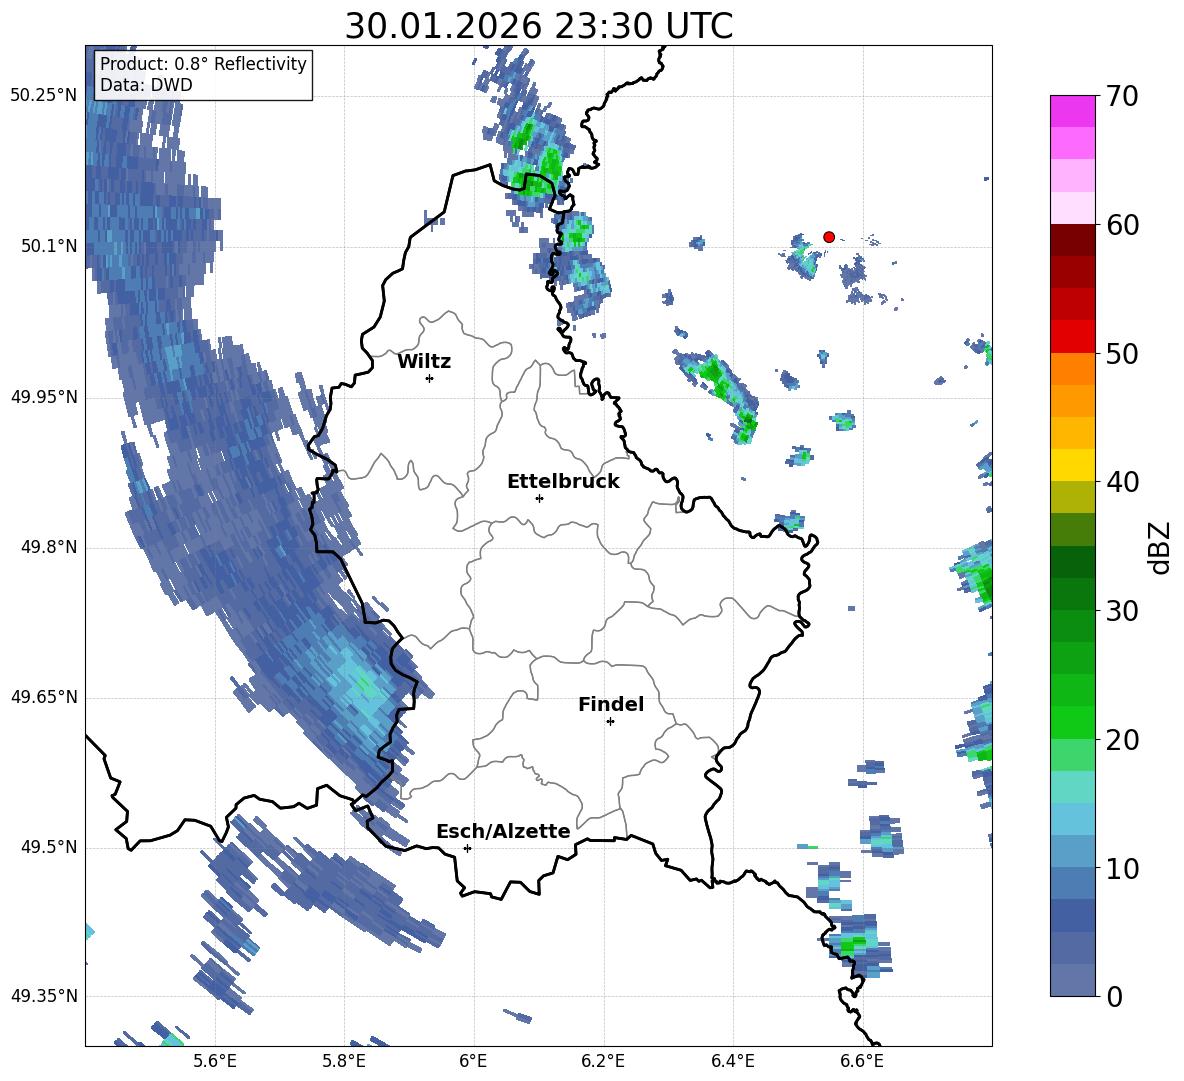Viewport: 1184px width, 1081px height.
Task: Click the 40 tick label on colorbar
Action: pos(1122,482)
